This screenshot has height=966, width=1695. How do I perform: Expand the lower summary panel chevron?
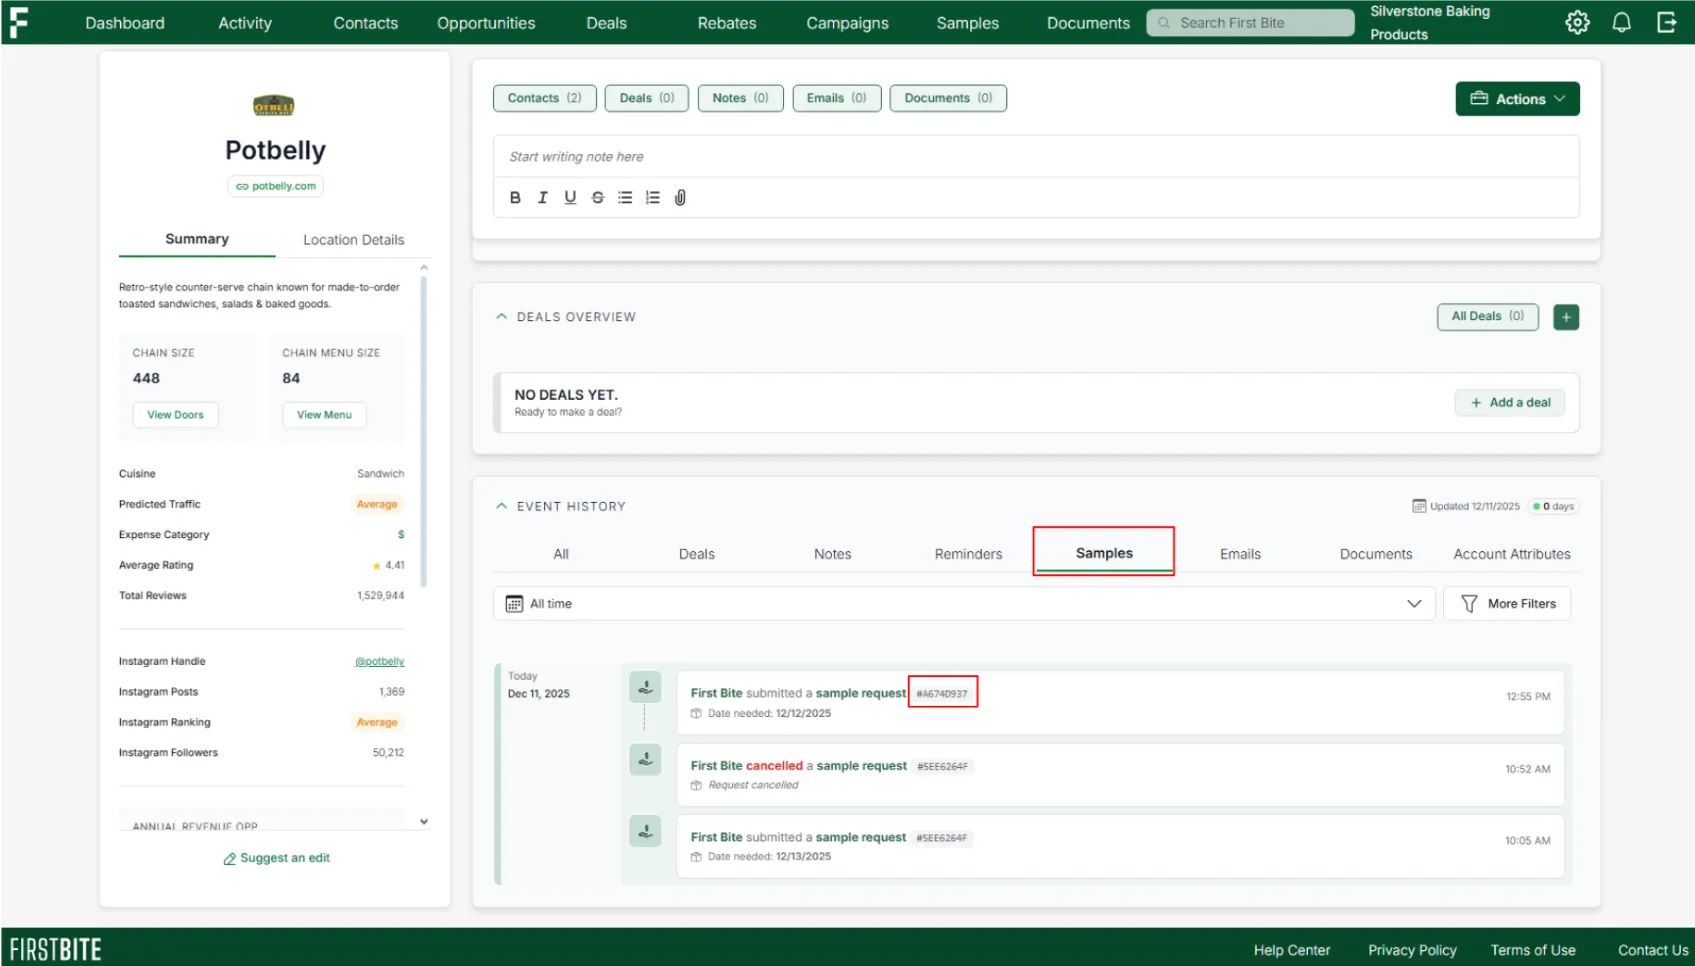tap(424, 822)
